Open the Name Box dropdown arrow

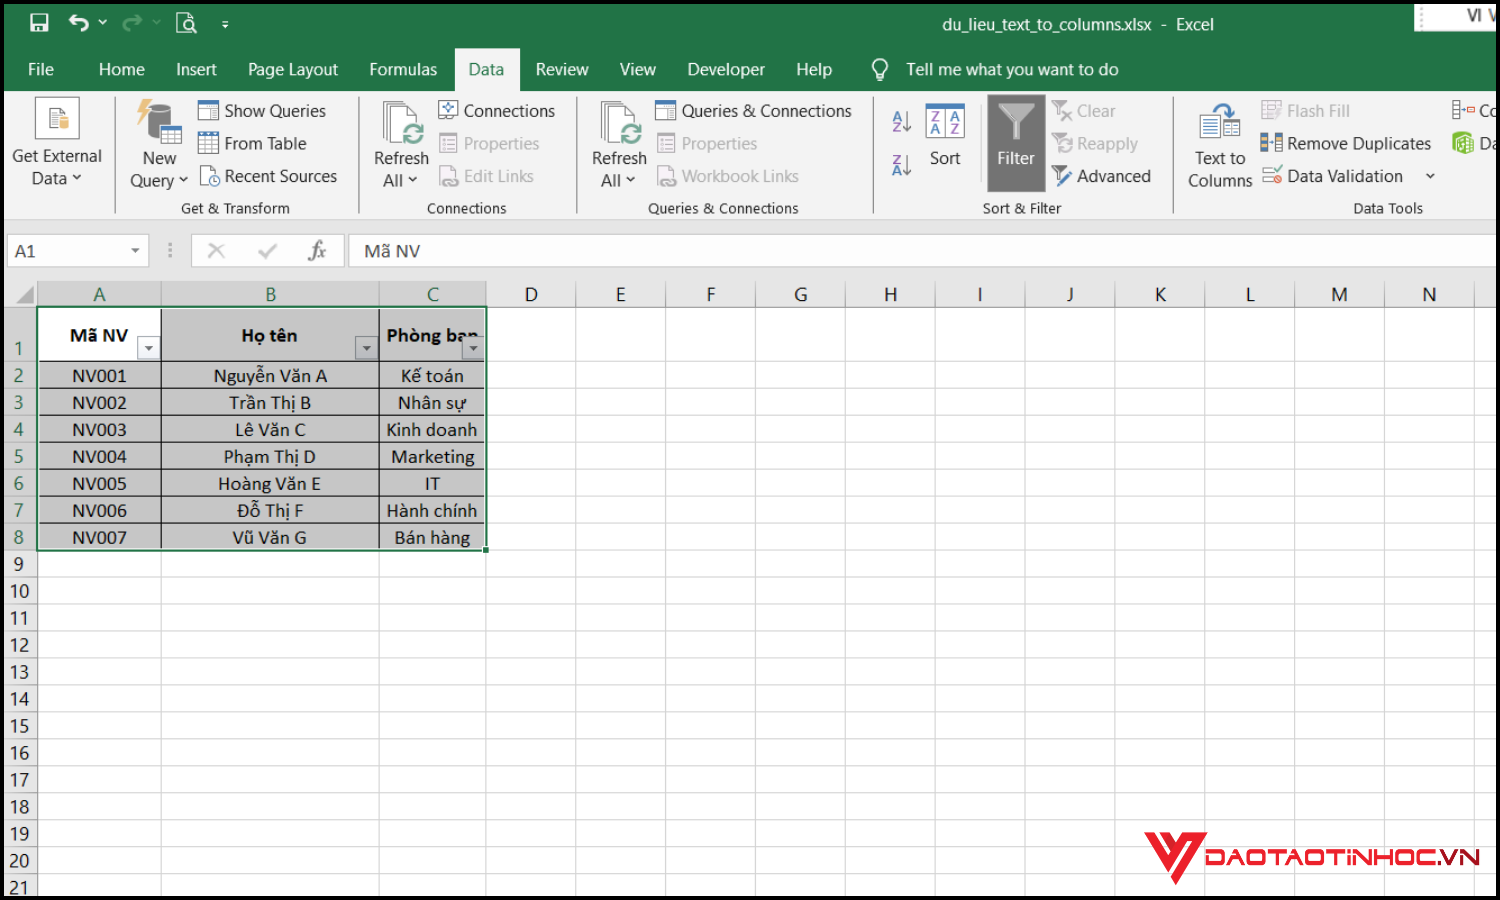135,251
